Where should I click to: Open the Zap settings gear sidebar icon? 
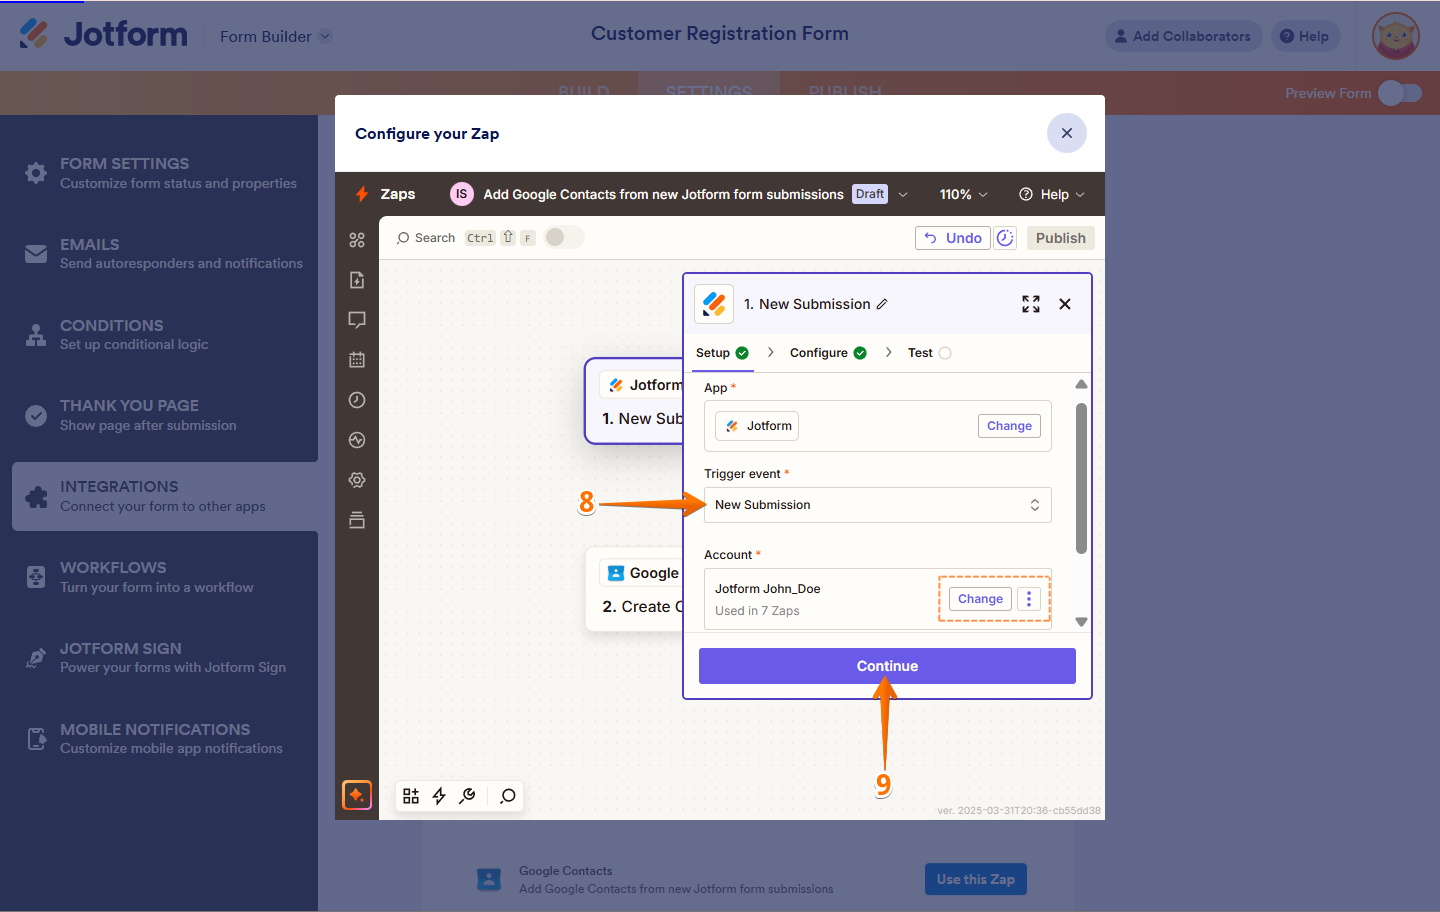(357, 480)
